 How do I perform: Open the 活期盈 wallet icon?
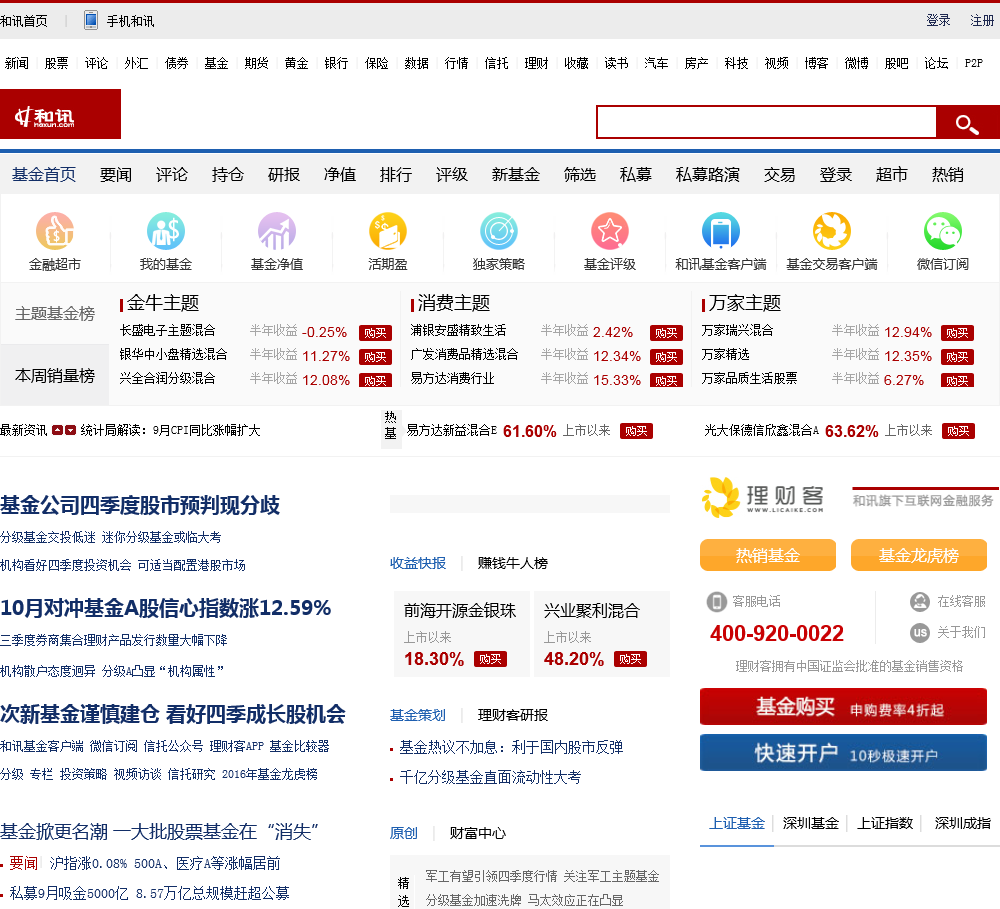click(388, 231)
